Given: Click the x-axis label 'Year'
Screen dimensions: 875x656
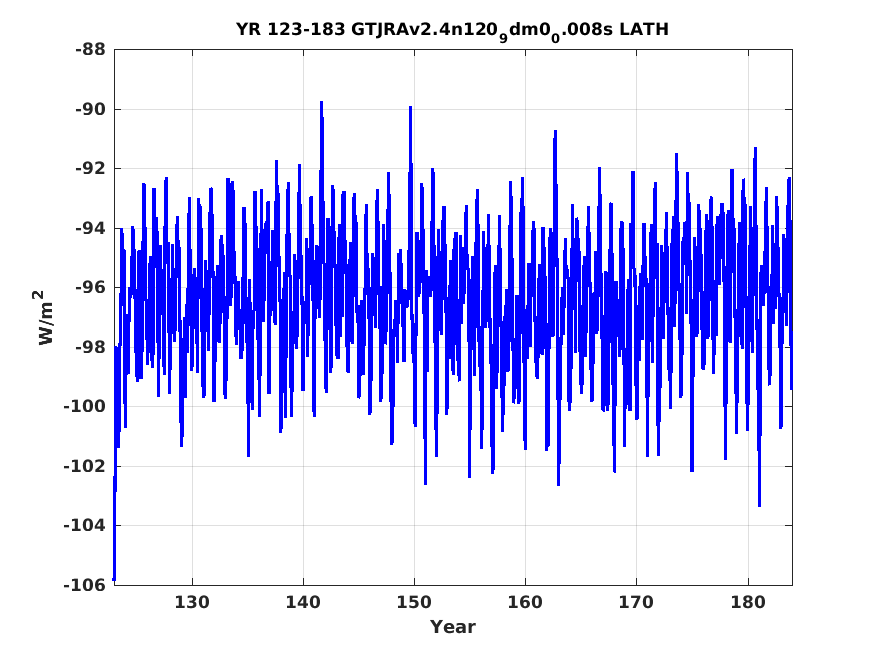Looking at the screenshot, I should 453,627.
